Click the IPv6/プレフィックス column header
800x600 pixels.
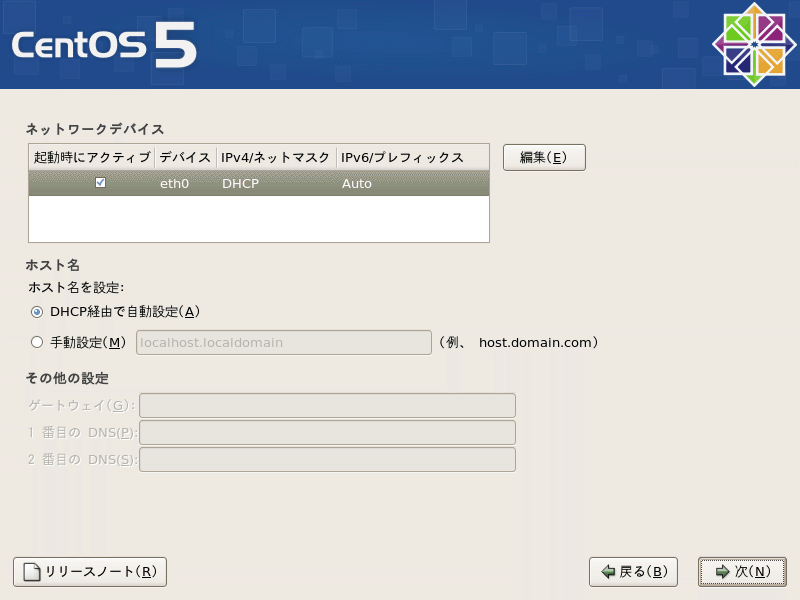[x=412, y=157]
